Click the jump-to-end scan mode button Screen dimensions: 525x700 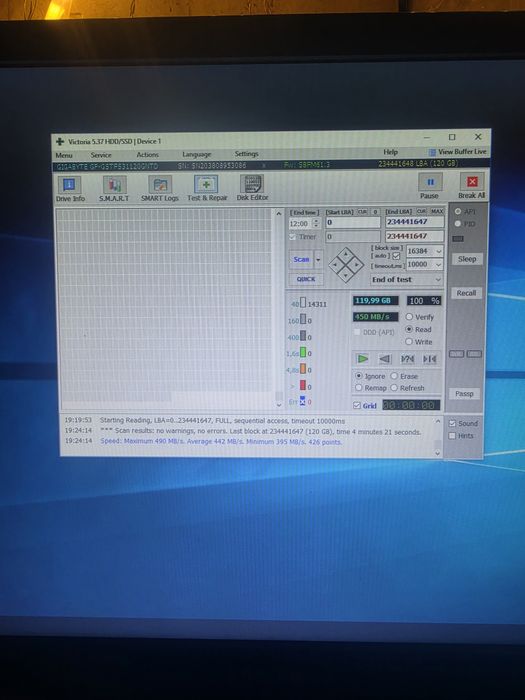[429, 359]
